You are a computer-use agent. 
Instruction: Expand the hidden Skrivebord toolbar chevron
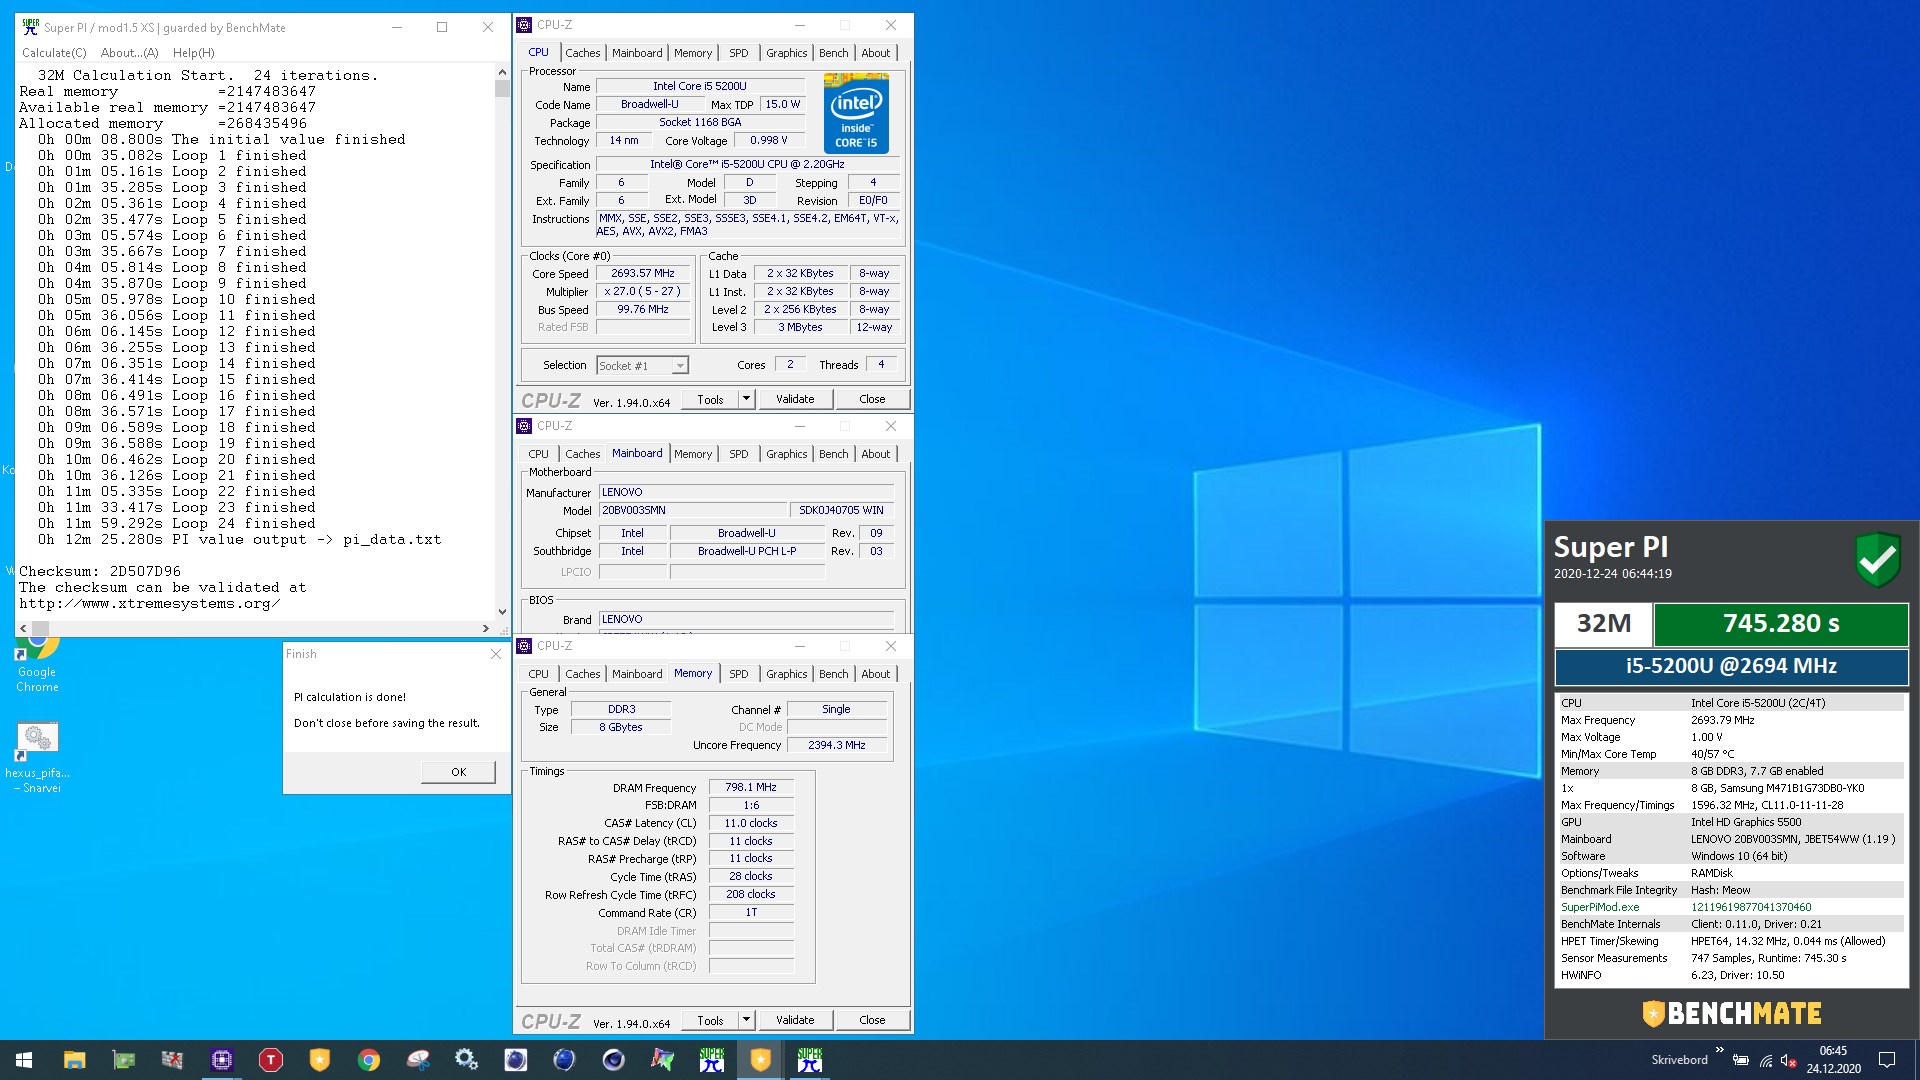[1719, 1050]
